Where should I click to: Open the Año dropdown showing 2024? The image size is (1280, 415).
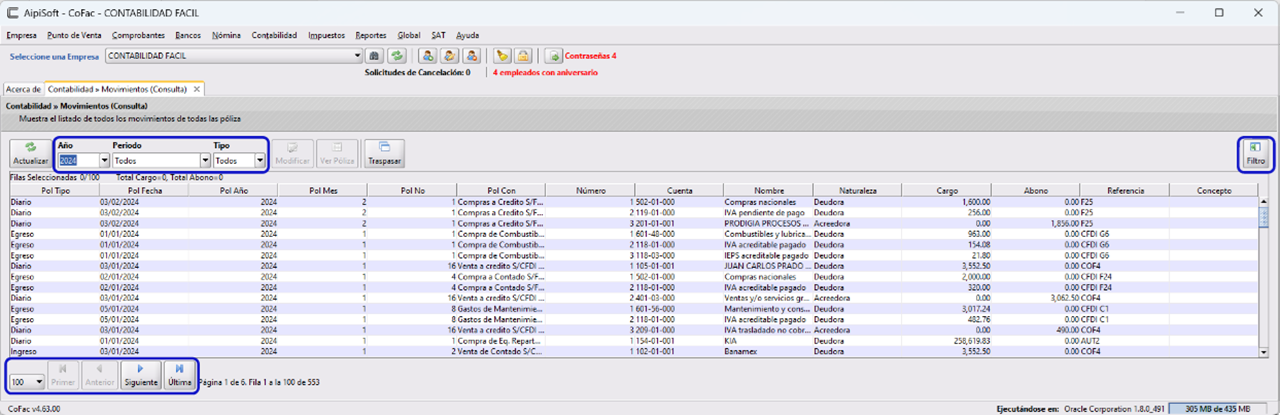[104, 160]
